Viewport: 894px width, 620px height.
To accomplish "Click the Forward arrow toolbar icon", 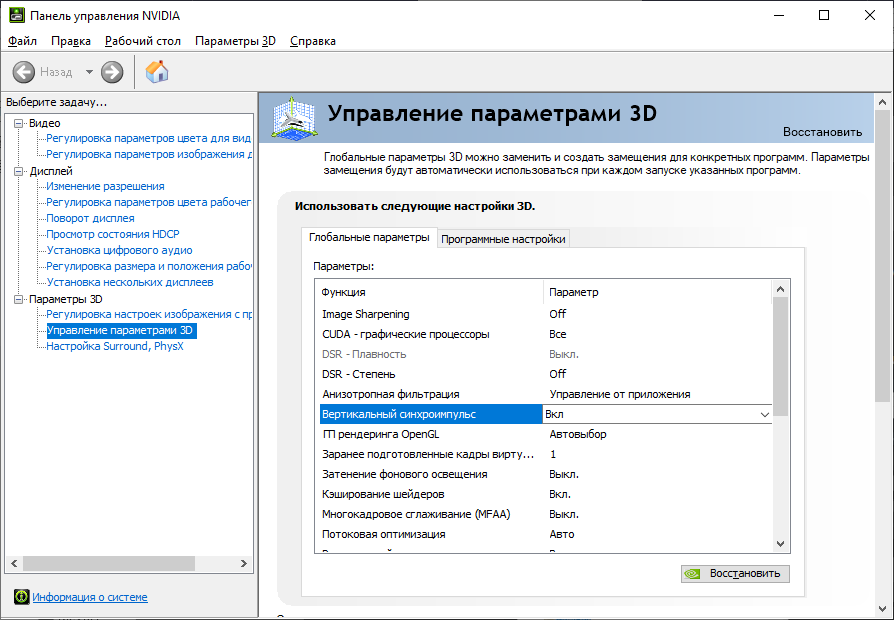I will pos(112,72).
